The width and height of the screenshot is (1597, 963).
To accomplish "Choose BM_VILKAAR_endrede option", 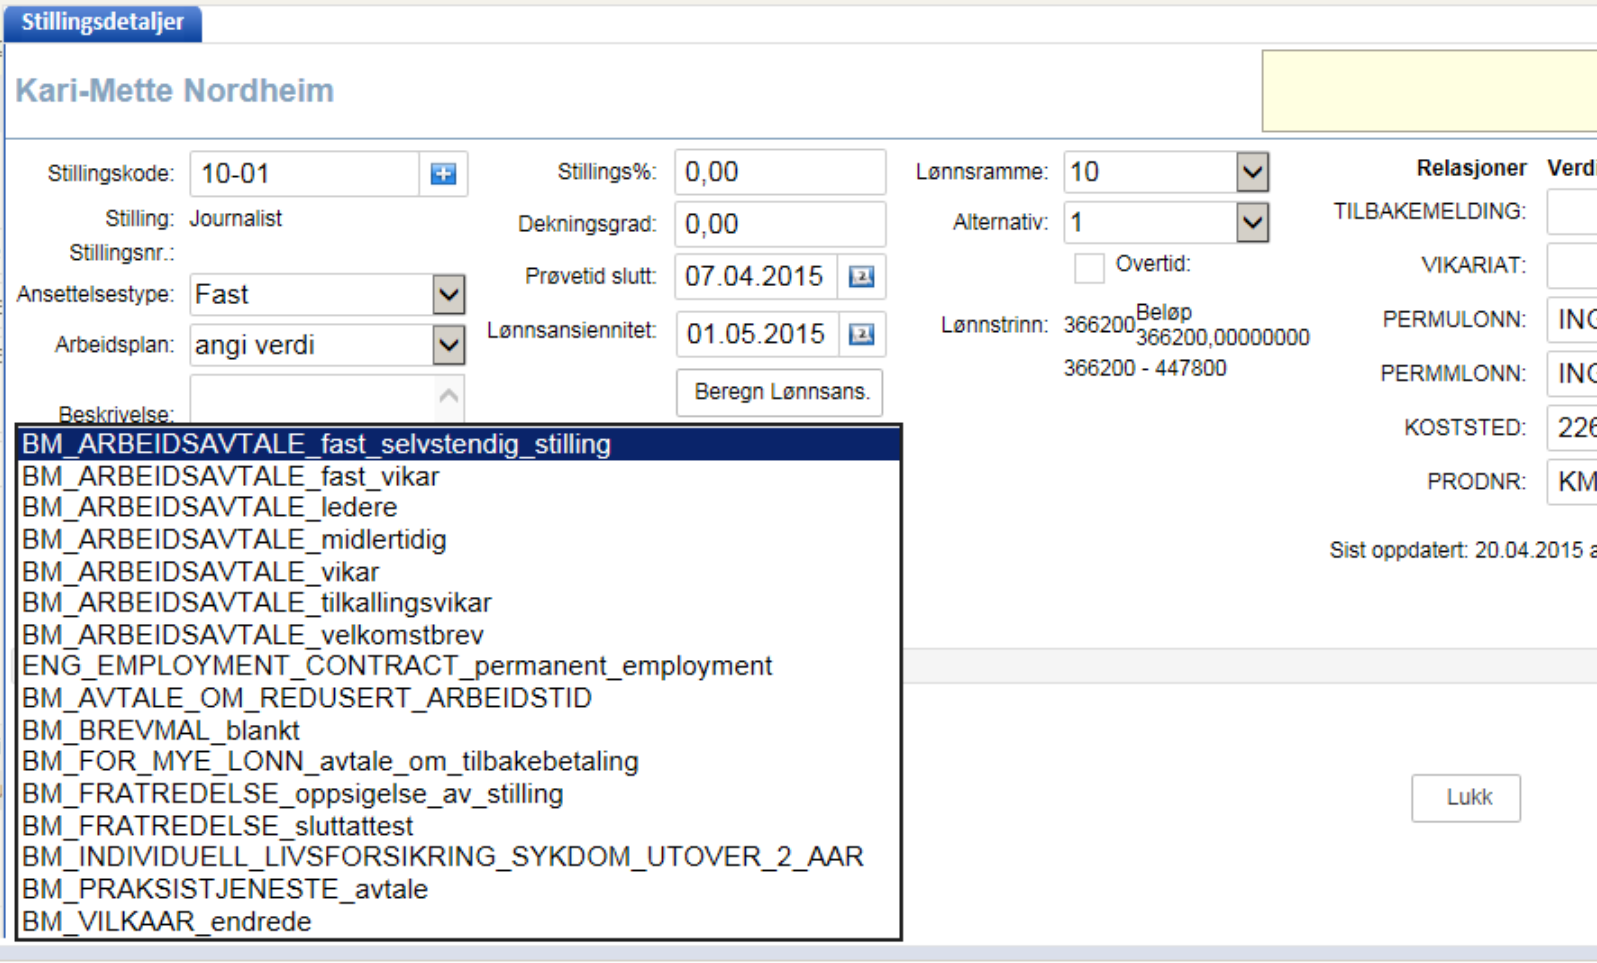I will point(459,921).
